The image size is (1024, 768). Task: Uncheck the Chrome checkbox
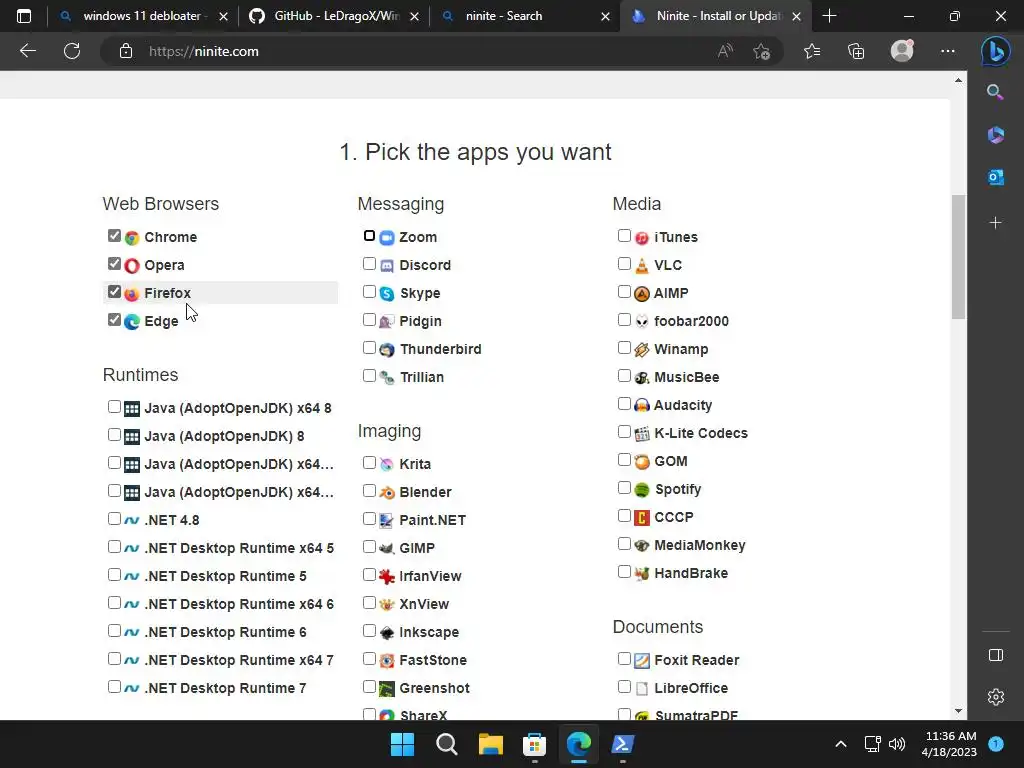click(x=114, y=236)
